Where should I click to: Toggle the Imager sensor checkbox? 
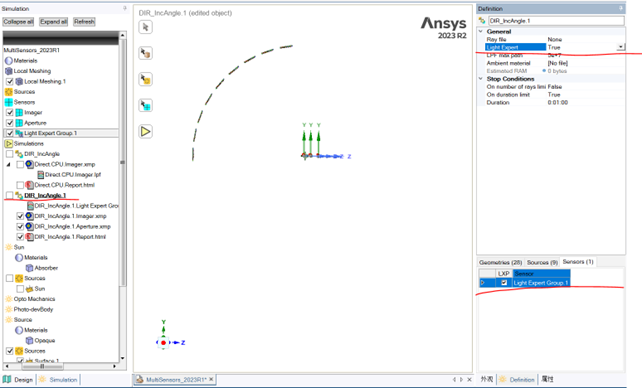pos(10,112)
